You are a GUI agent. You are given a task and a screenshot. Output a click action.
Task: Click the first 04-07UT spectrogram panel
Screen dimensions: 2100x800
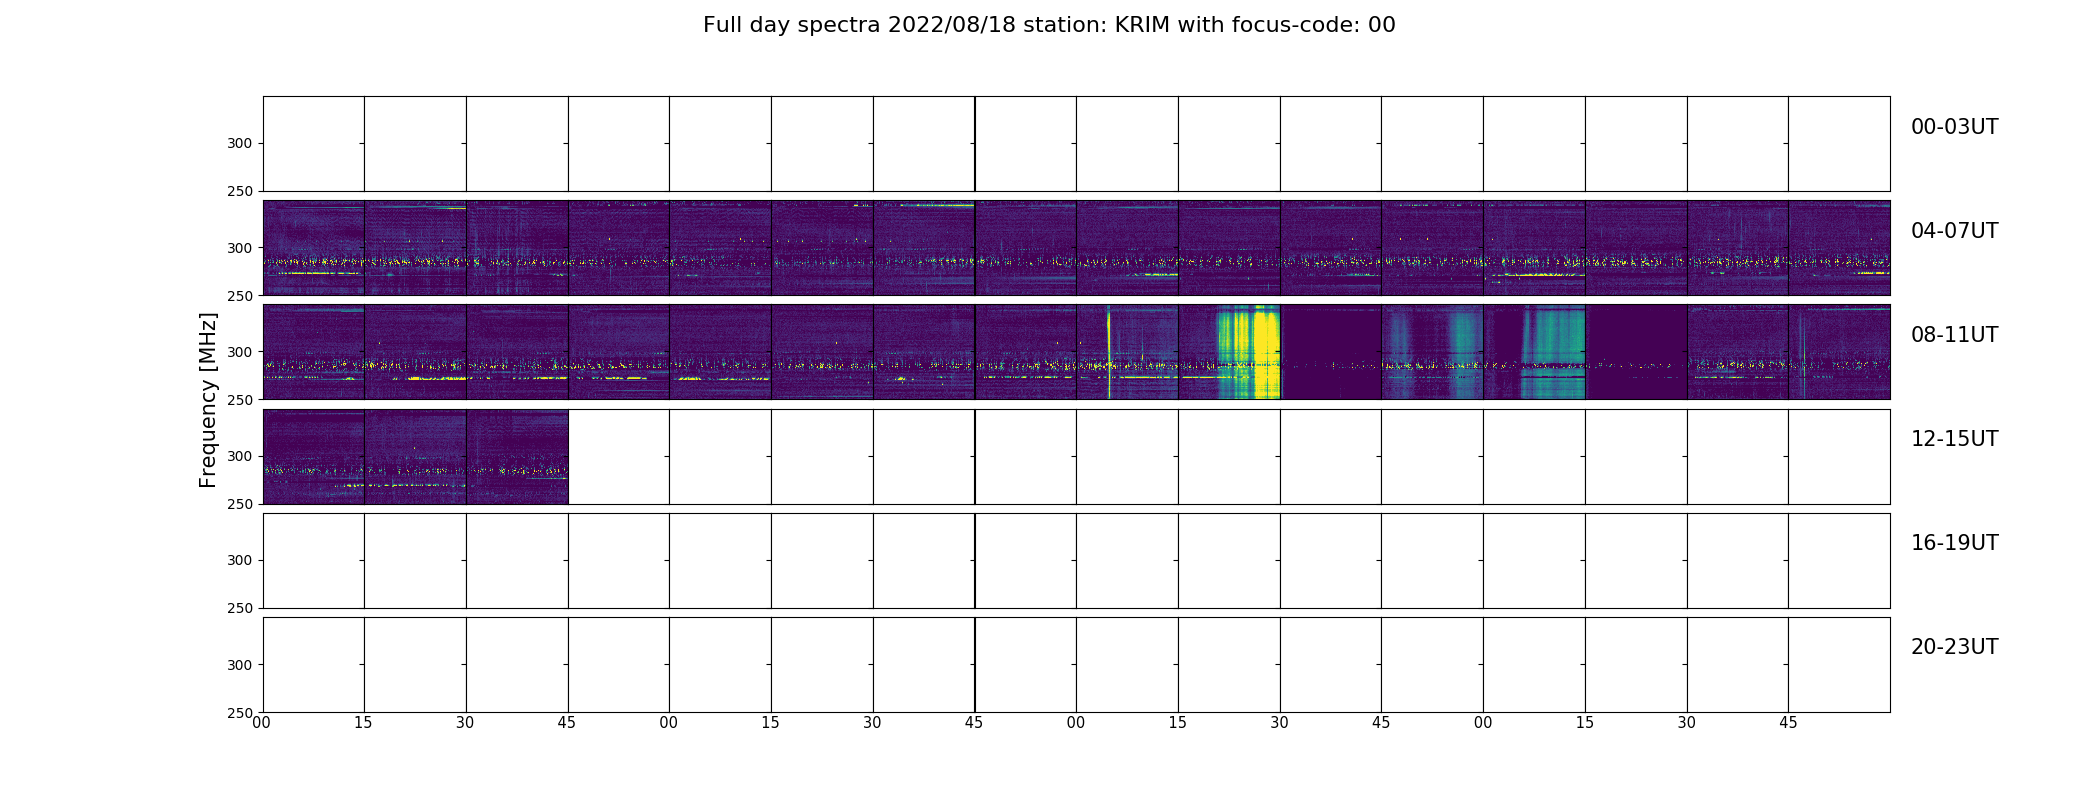(314, 248)
